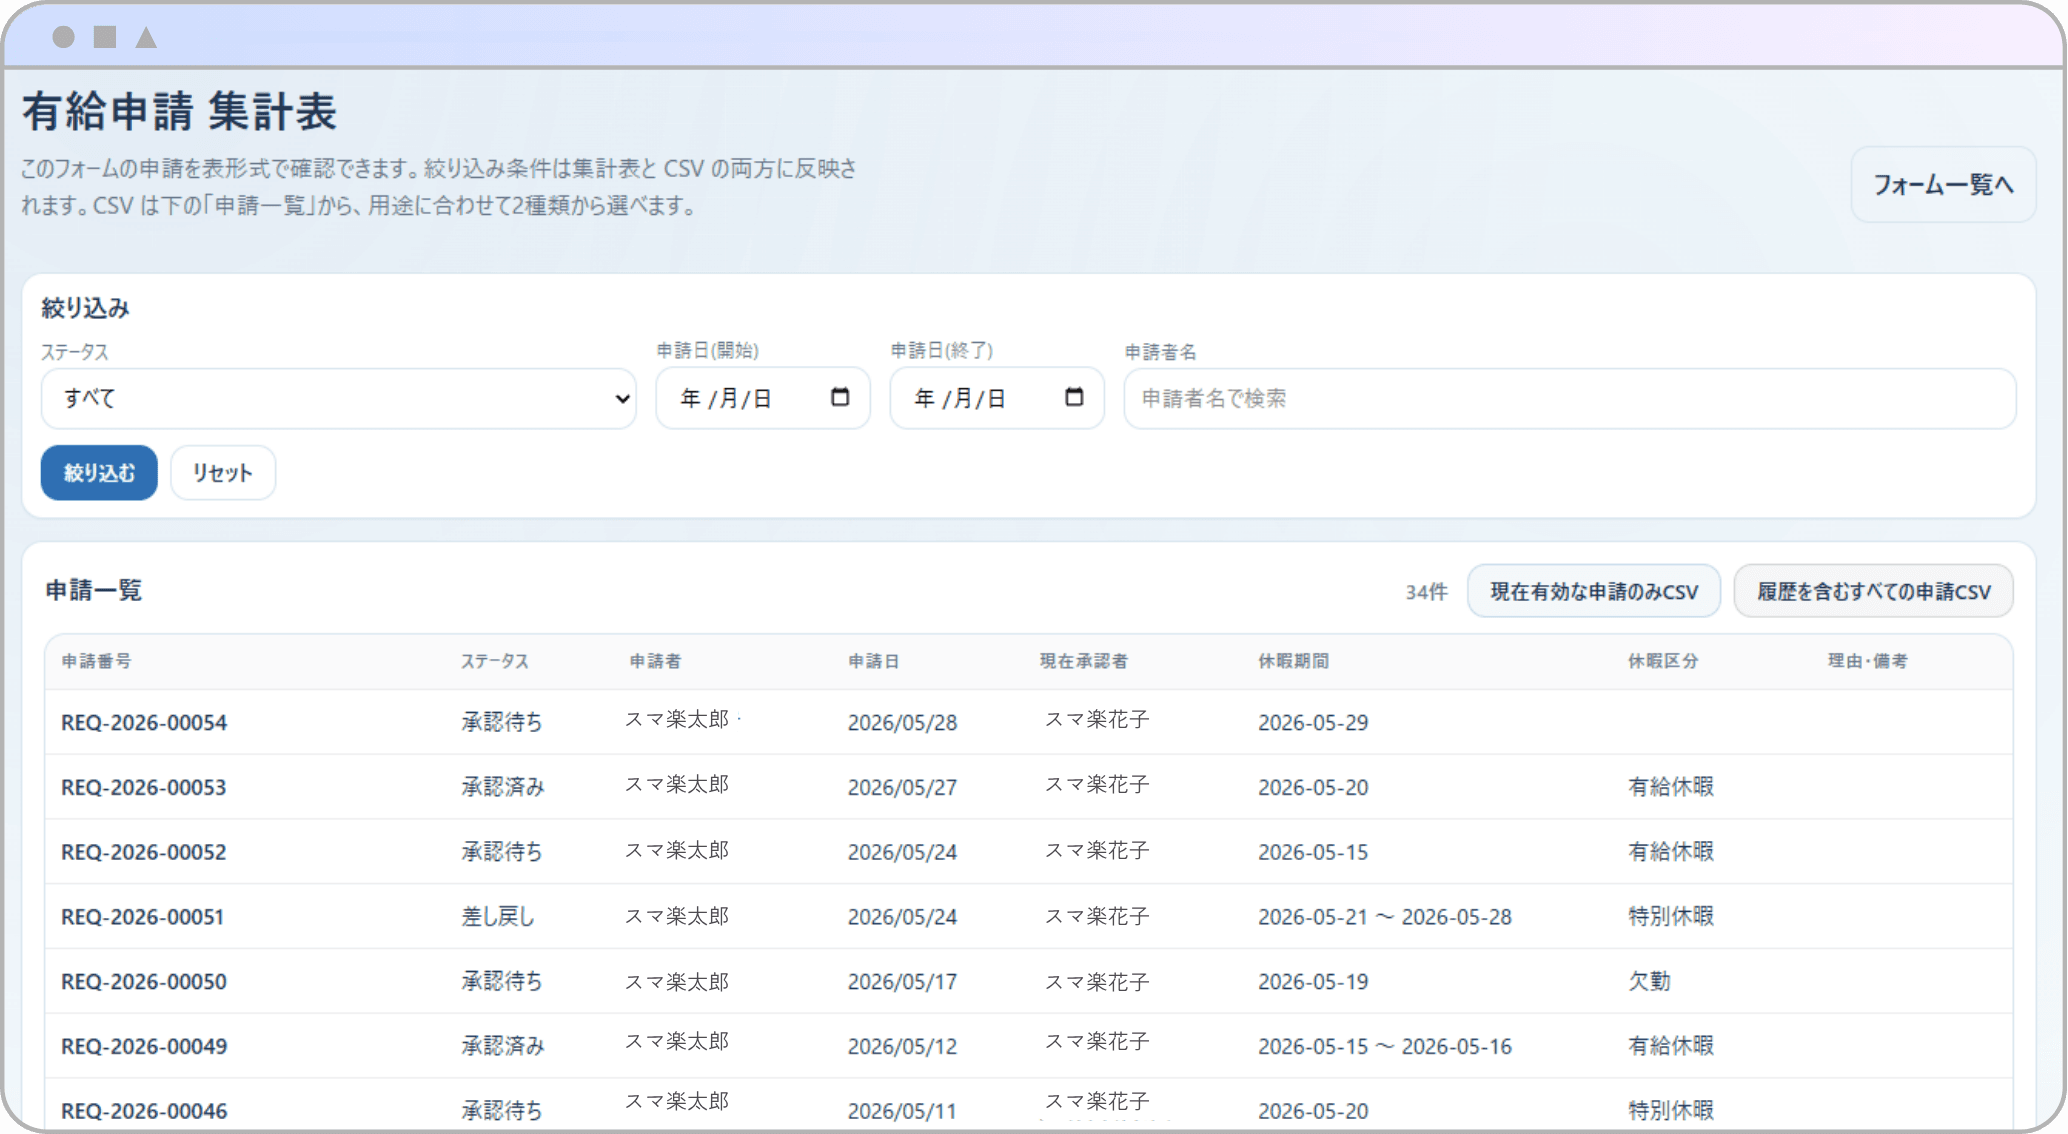This screenshot has height=1134, width=2068.
Task: Go to フォーム一覧へ
Action: 1943,184
